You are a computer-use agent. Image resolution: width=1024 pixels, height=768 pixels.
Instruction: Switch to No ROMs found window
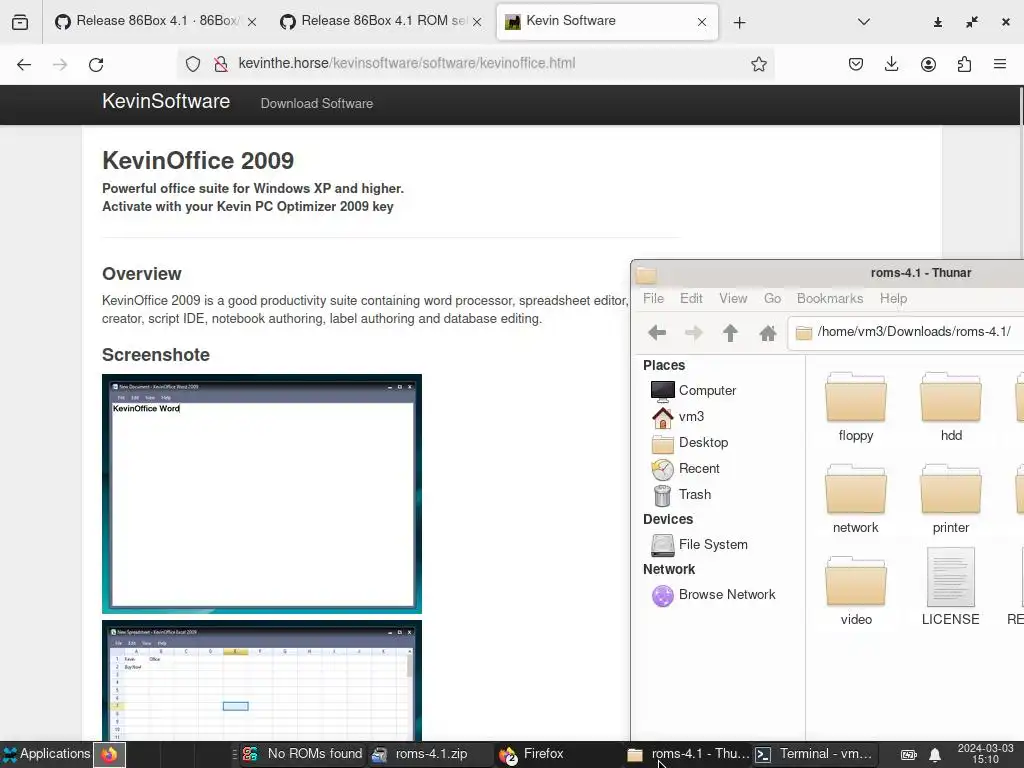click(302, 754)
